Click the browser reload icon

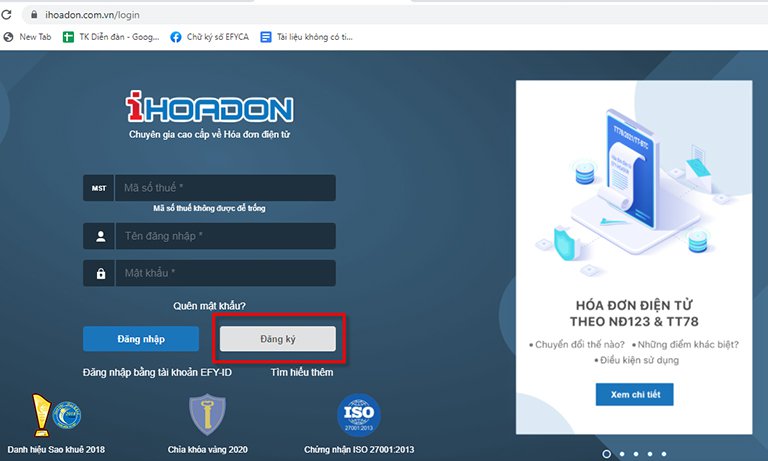9,15
